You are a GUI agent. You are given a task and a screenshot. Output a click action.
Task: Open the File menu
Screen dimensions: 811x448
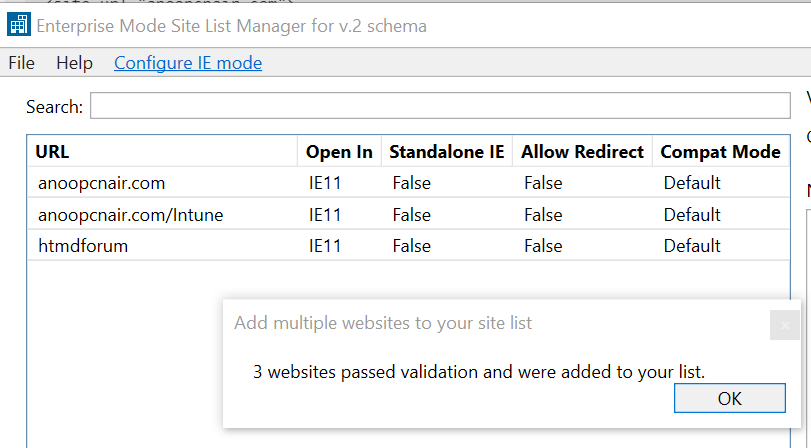click(21, 63)
